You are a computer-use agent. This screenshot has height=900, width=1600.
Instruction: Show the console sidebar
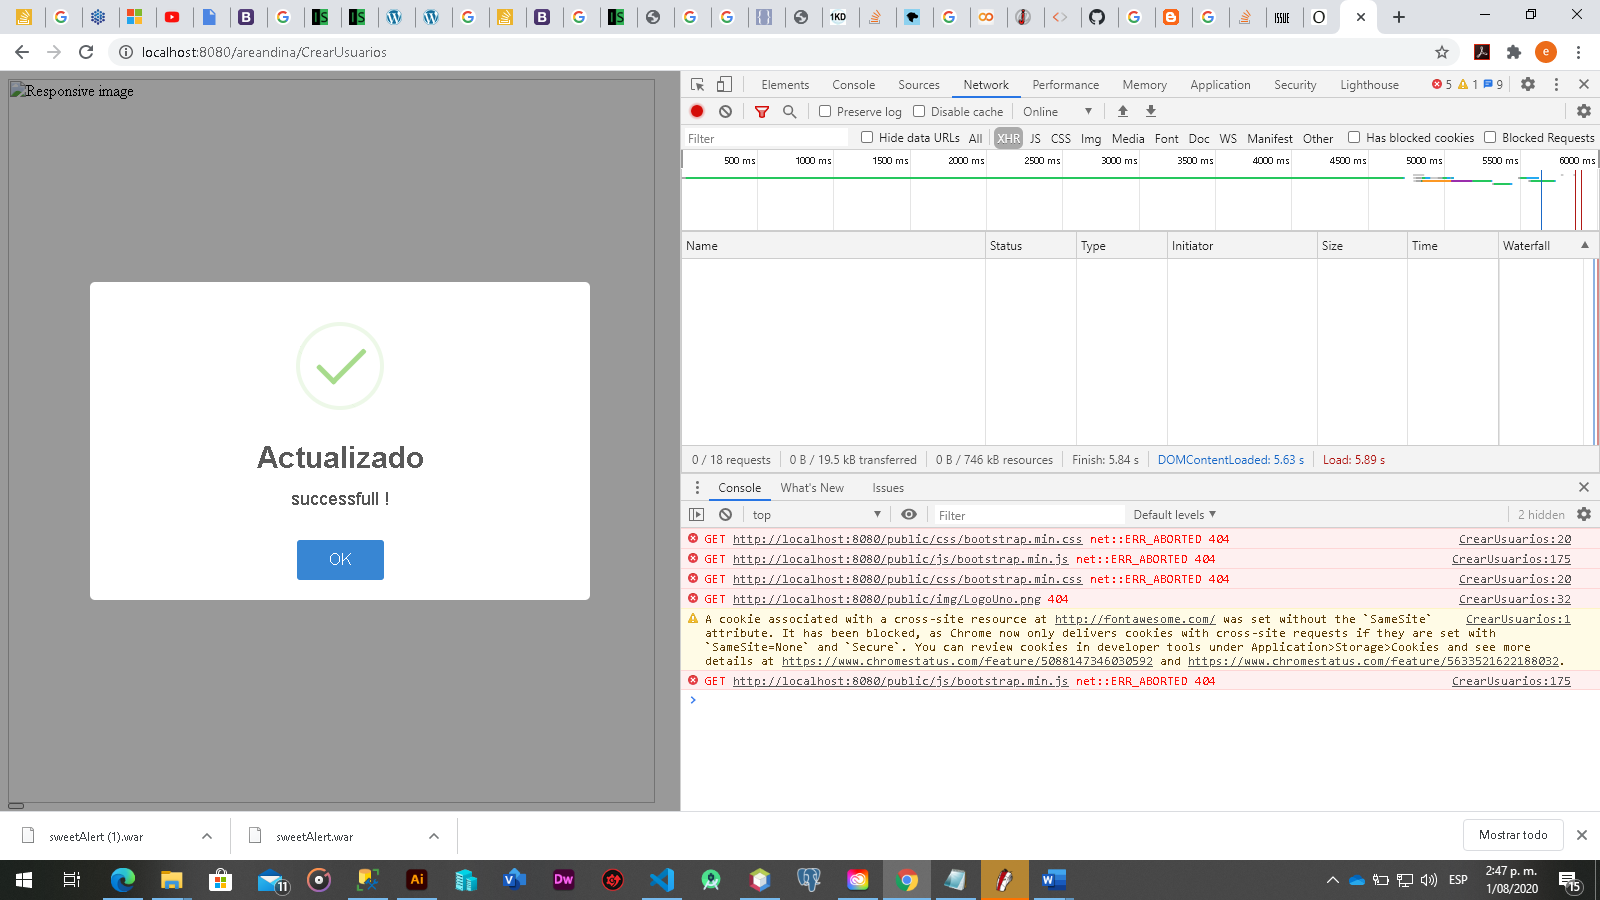click(697, 515)
